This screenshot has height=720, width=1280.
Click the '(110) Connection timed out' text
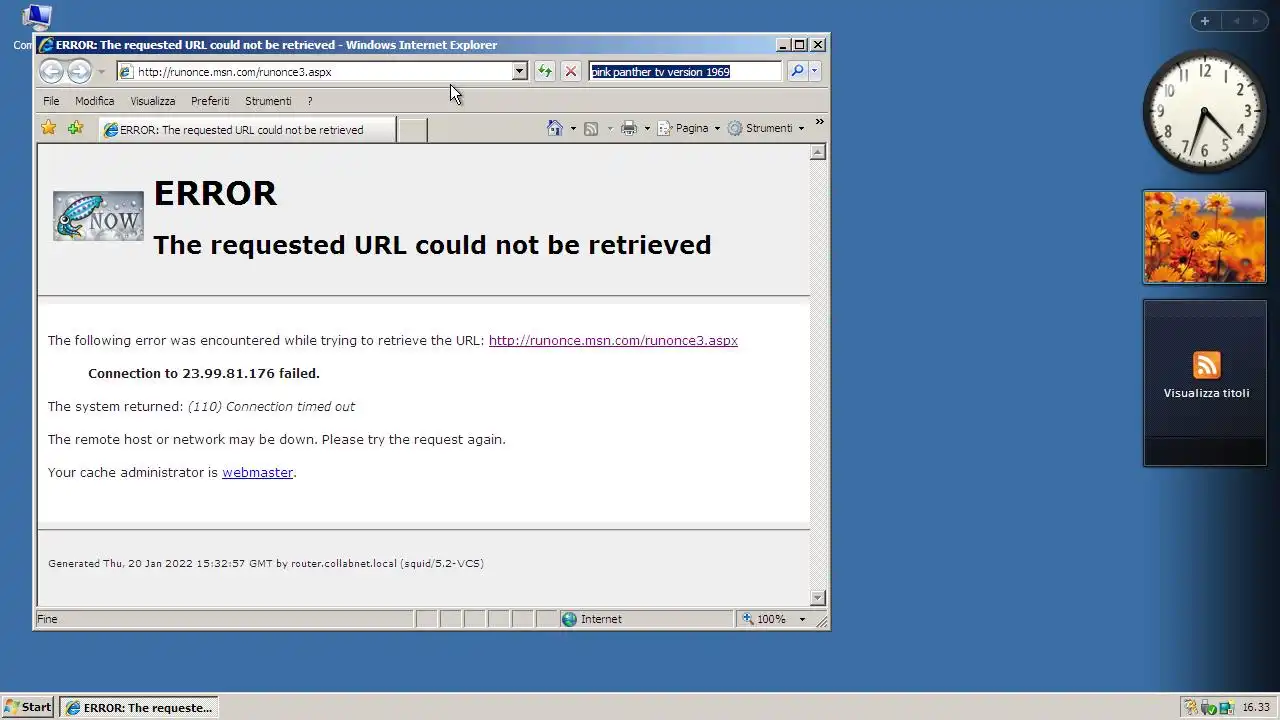(271, 406)
